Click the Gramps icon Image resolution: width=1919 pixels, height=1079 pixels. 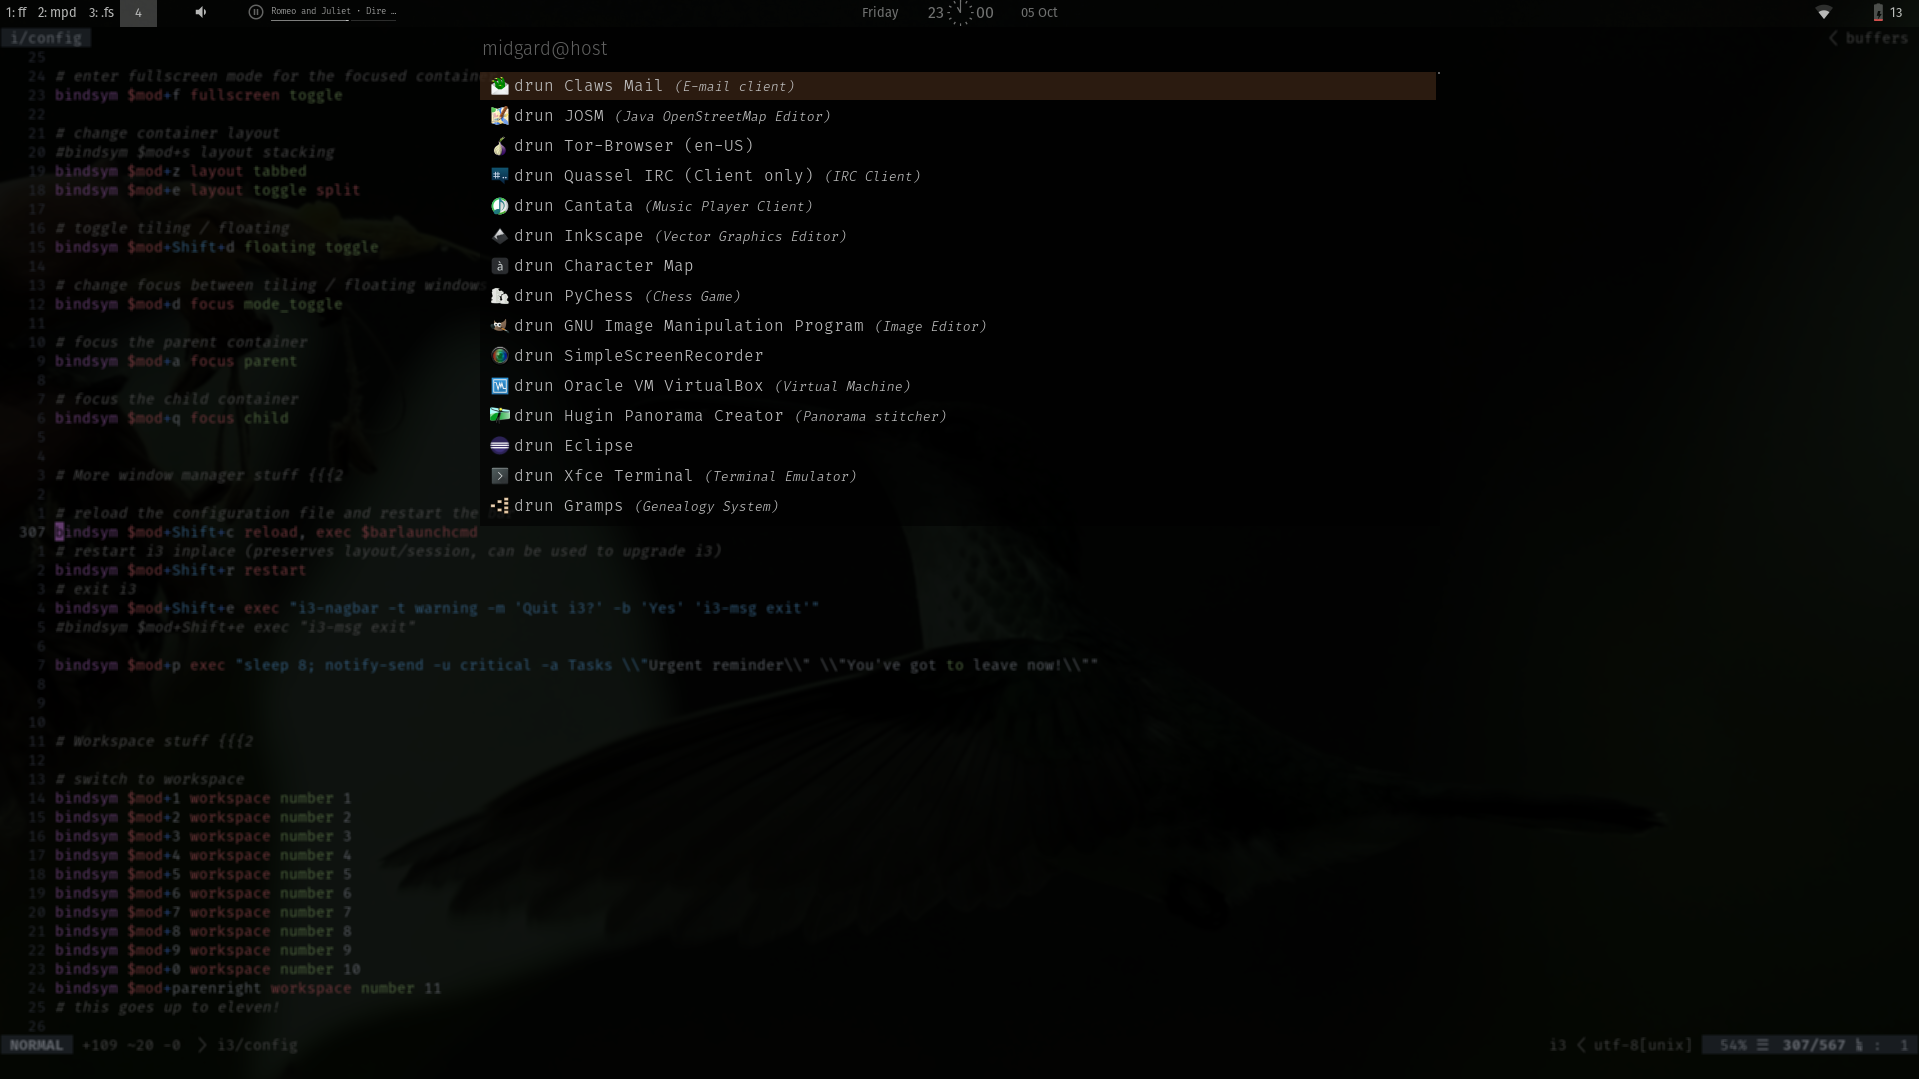click(500, 506)
